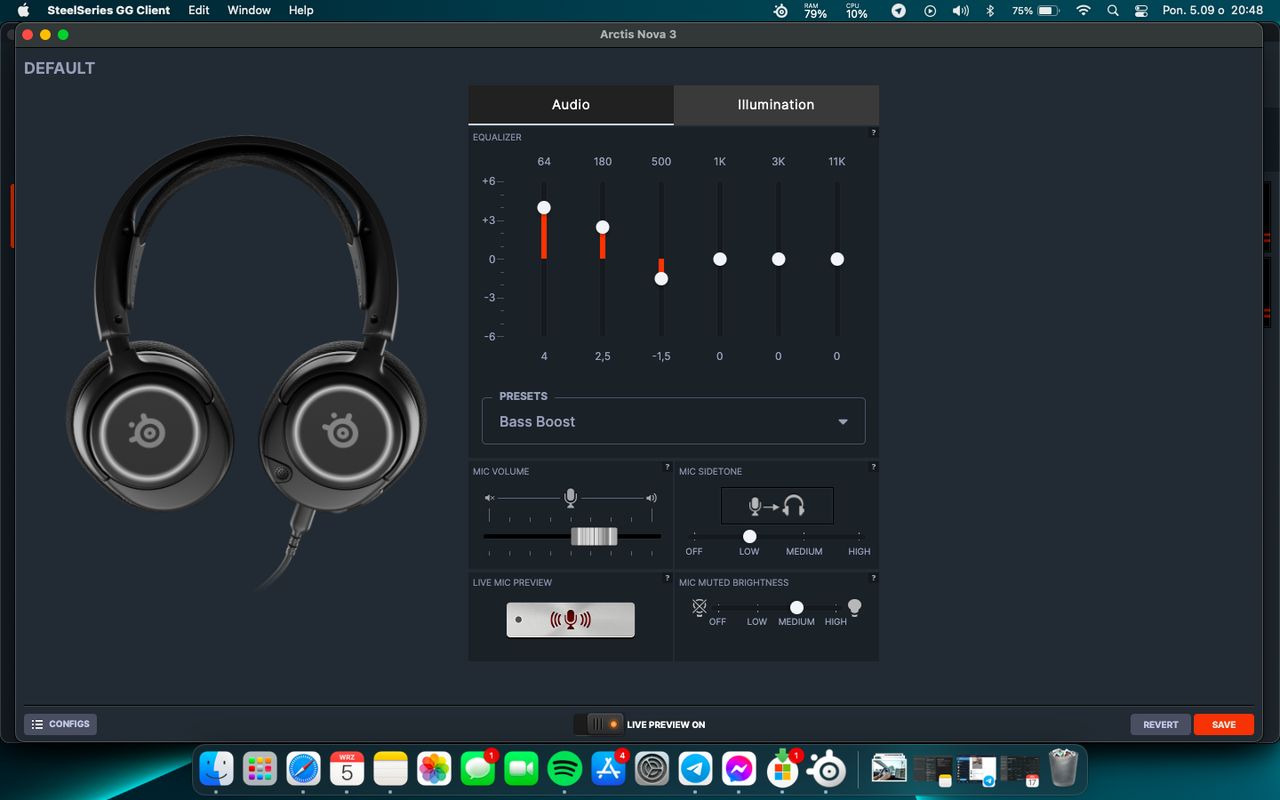Screen dimensions: 1280x800
Task: Open Wi-Fi menu bar icon
Action: (1083, 11)
